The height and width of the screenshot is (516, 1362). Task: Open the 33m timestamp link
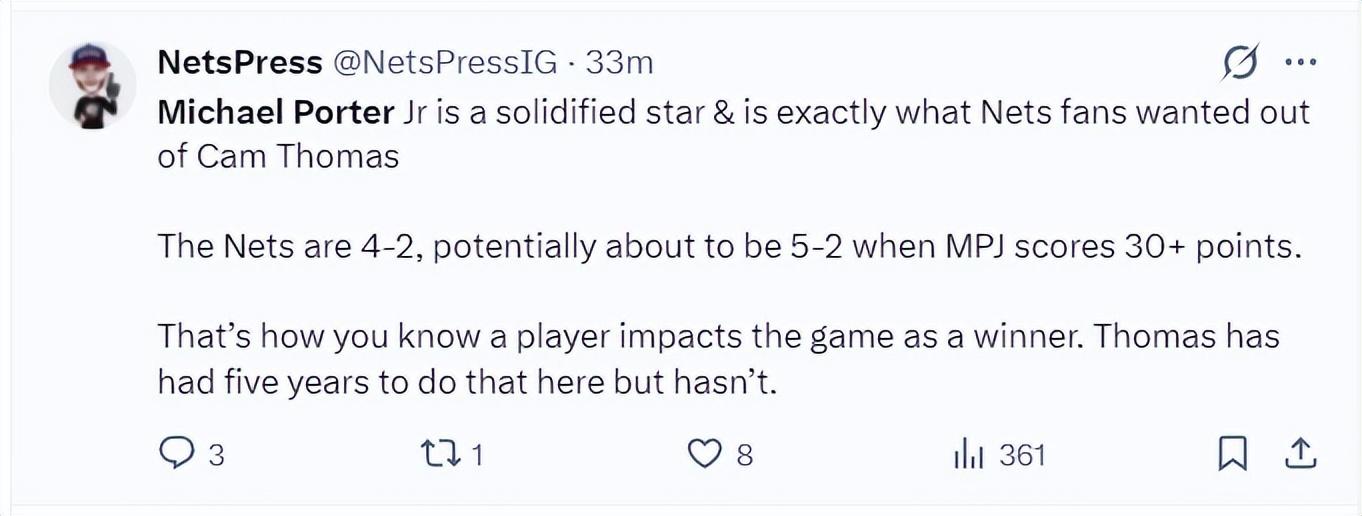(619, 63)
